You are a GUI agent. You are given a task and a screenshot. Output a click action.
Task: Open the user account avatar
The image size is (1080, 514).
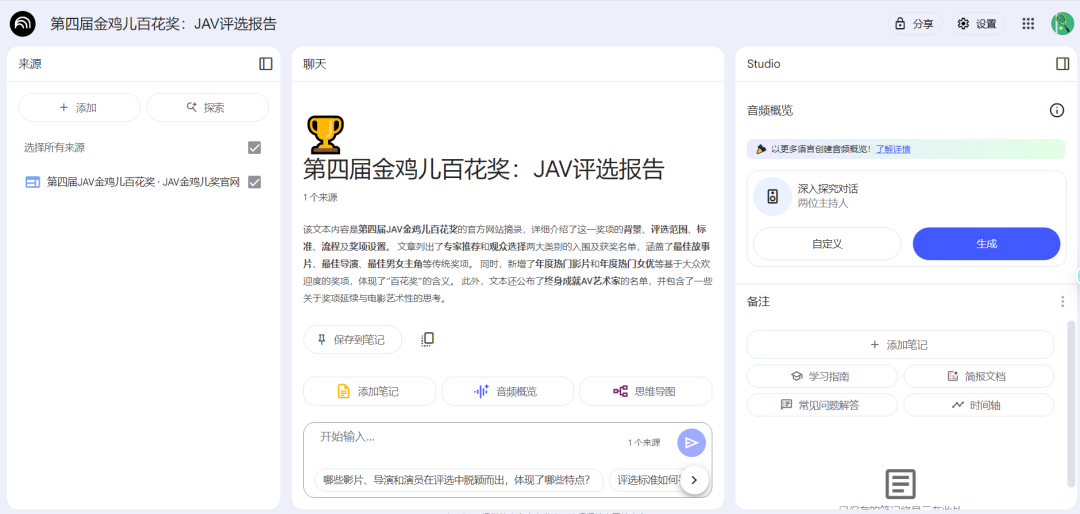coord(1062,23)
